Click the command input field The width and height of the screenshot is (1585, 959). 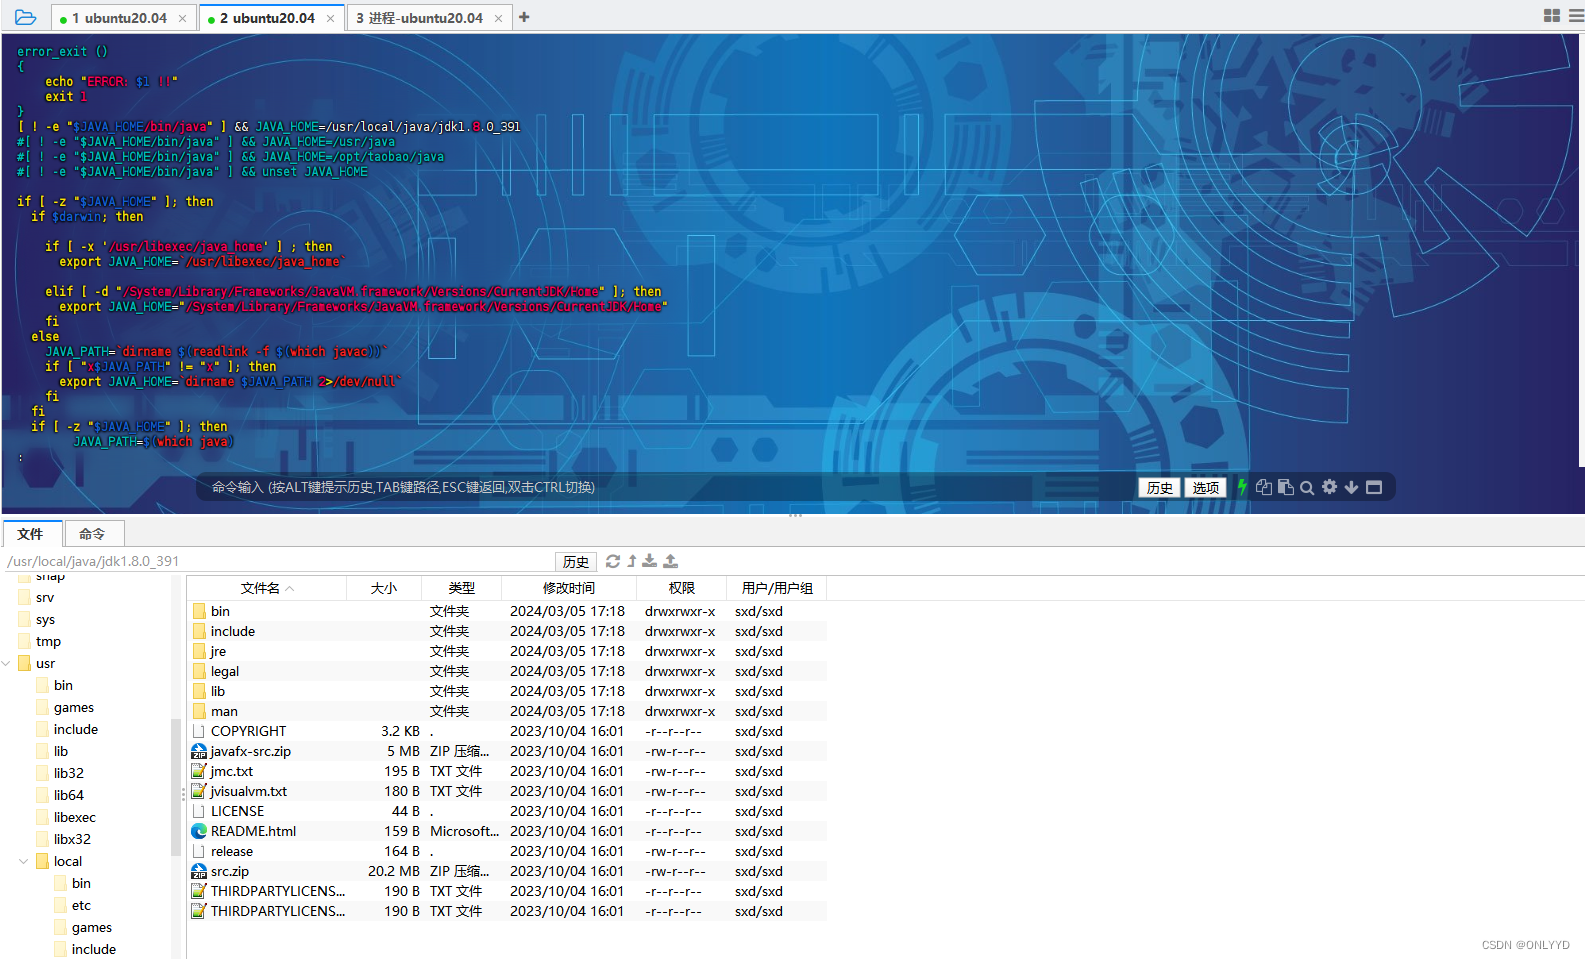(660, 487)
